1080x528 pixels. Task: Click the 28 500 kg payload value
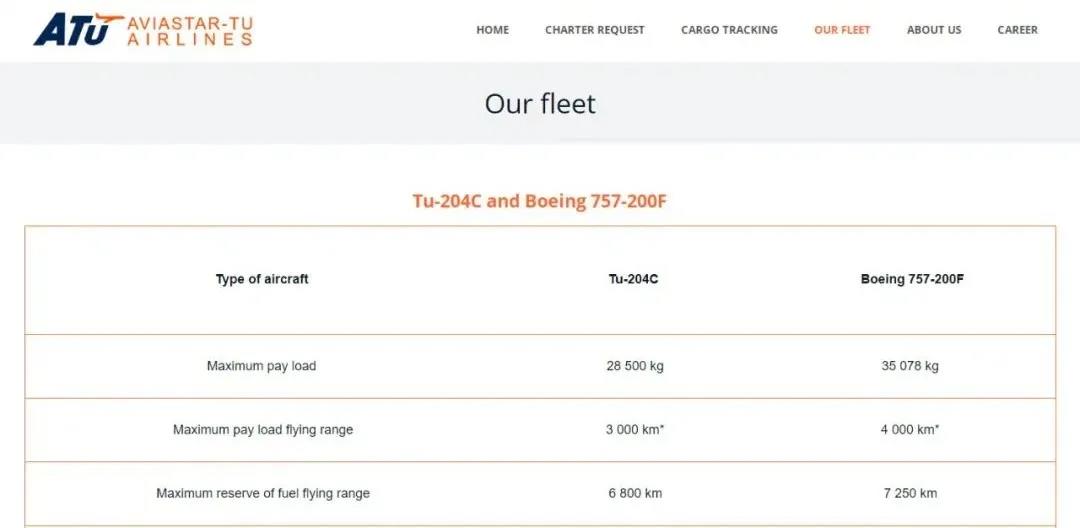635,366
